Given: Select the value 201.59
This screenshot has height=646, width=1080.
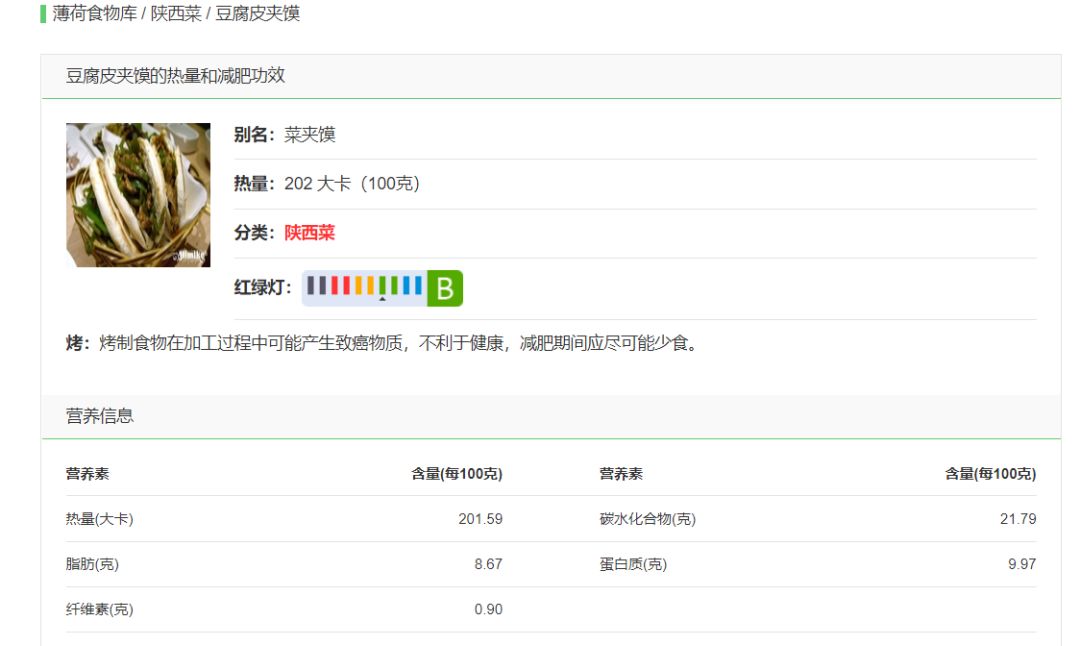Looking at the screenshot, I should coord(480,519).
